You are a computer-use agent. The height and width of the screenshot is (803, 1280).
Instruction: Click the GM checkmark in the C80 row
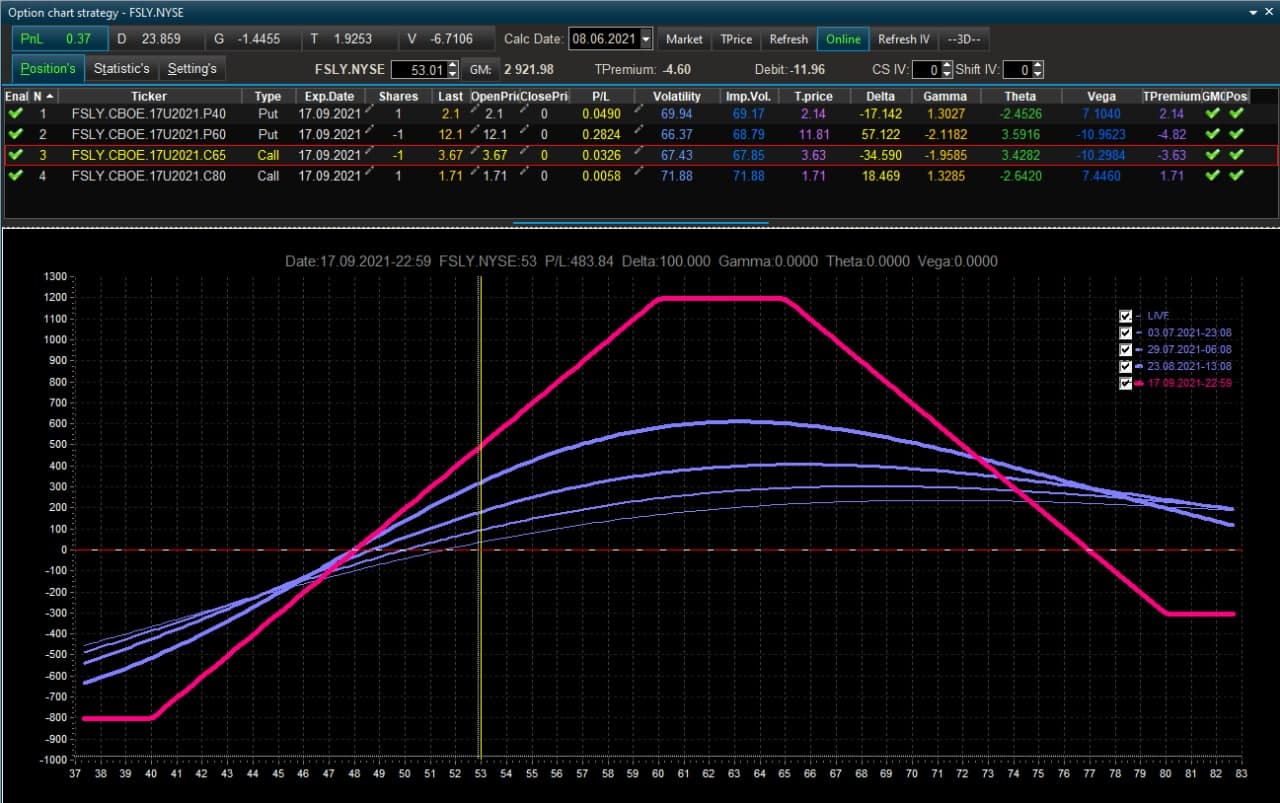1213,175
